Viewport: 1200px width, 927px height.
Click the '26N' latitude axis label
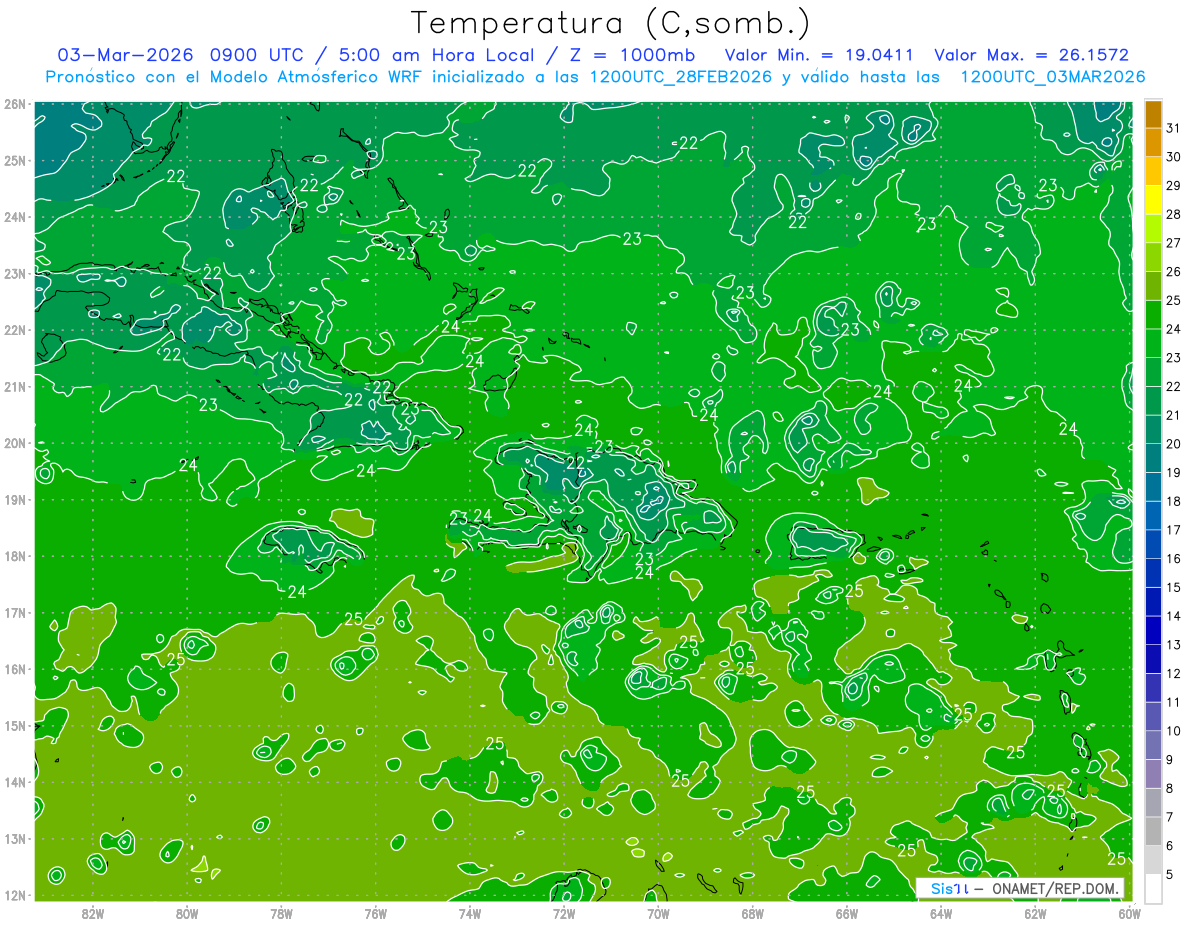14,104
